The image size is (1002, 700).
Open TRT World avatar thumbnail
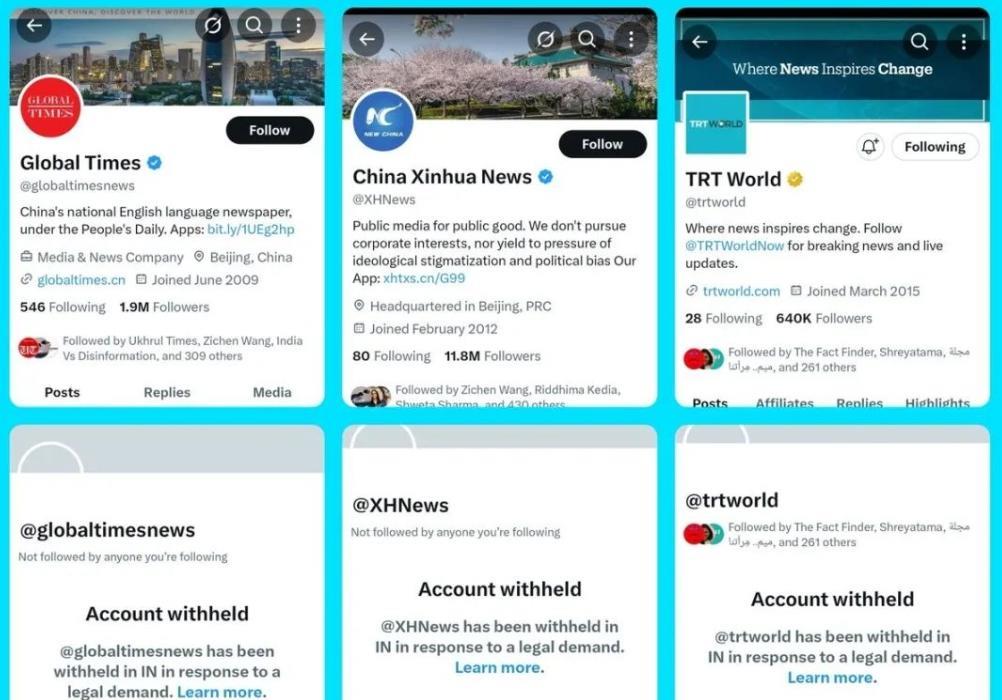click(716, 123)
